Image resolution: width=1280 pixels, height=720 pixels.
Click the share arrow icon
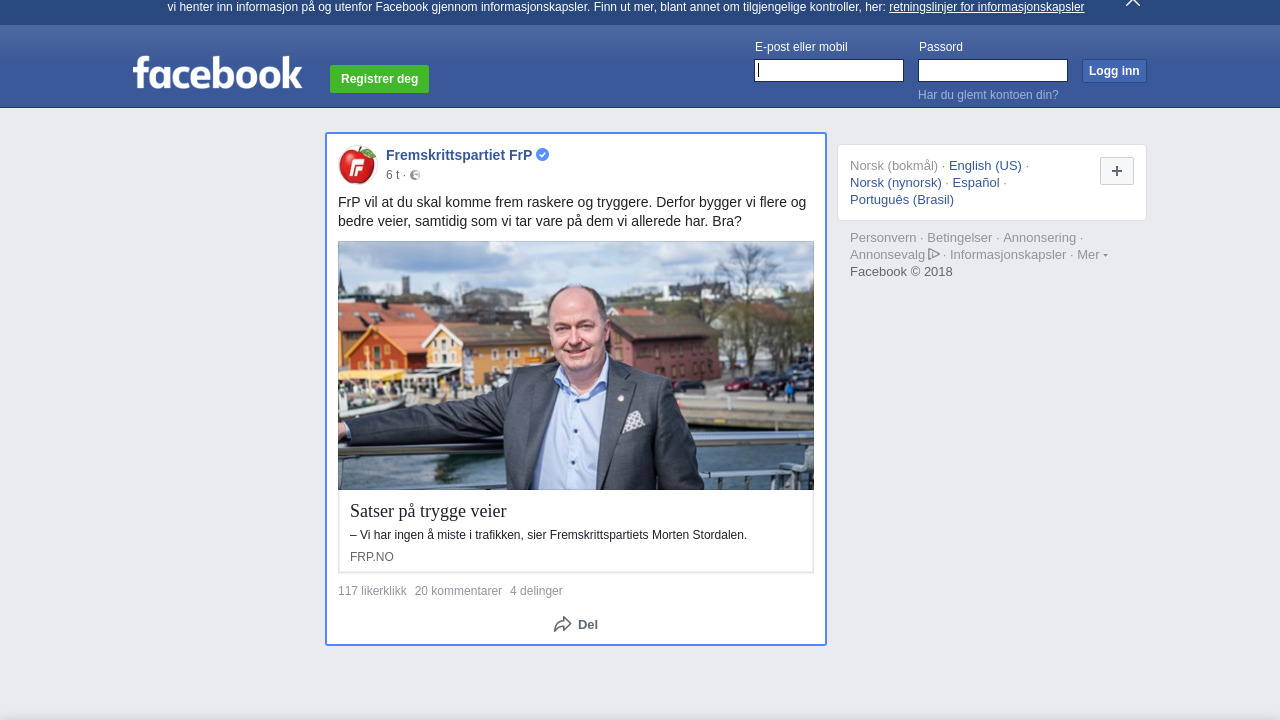pyautogui.click(x=563, y=624)
